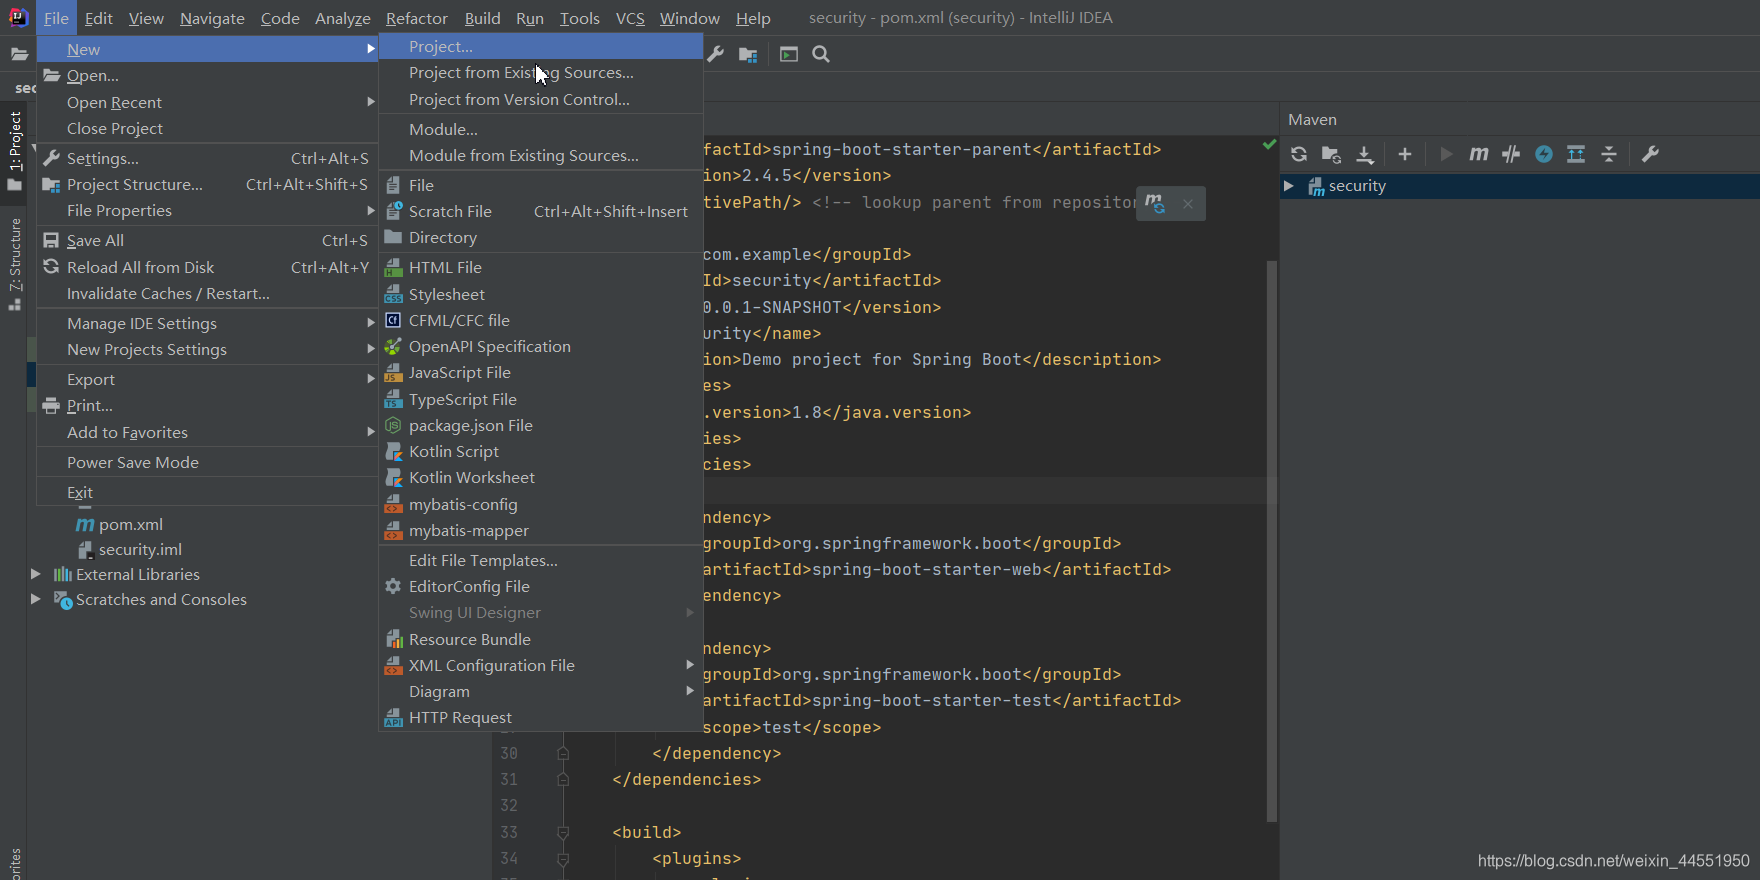Open Settings wrench in main toolbar
1760x880 pixels.
(x=716, y=54)
